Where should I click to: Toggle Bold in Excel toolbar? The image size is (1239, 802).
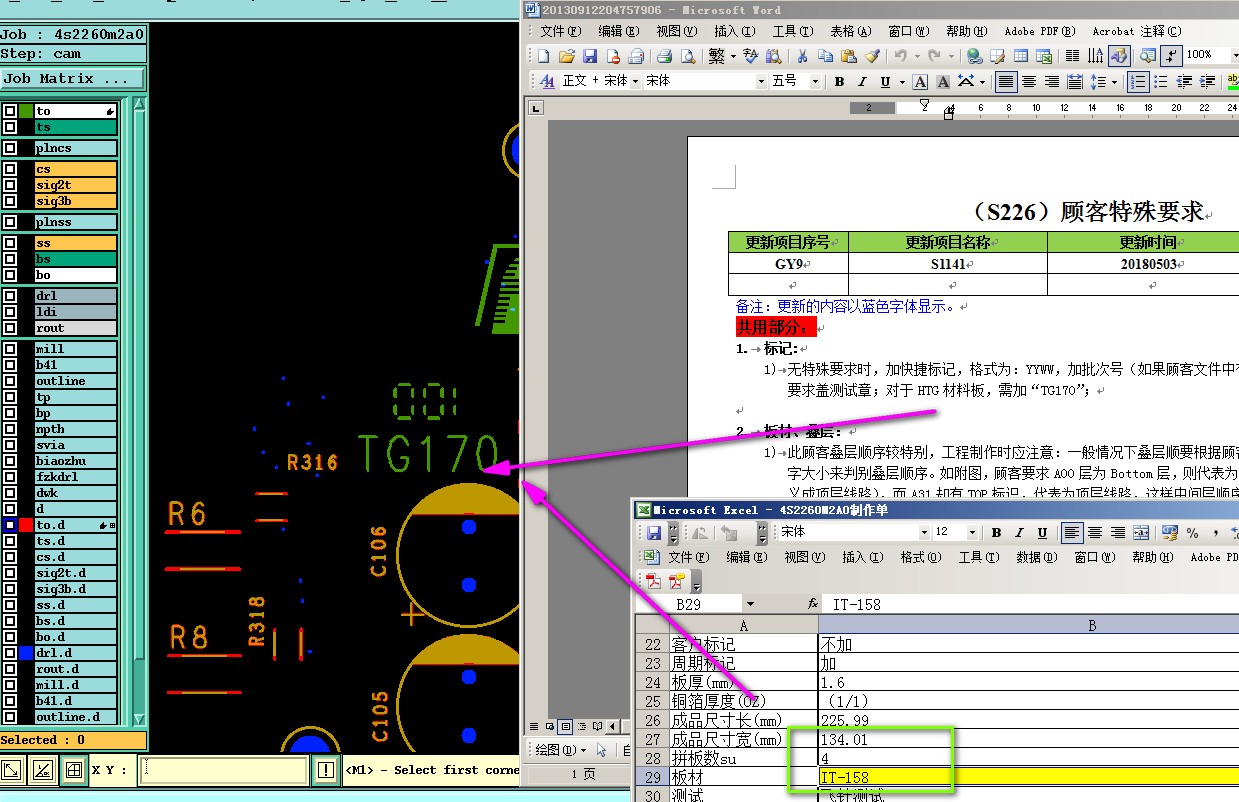click(x=996, y=532)
